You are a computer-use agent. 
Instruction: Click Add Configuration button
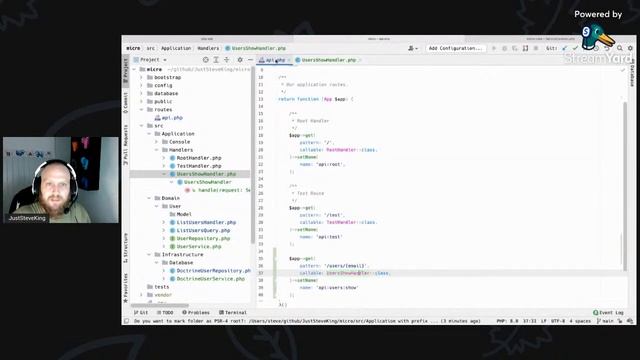point(455,48)
